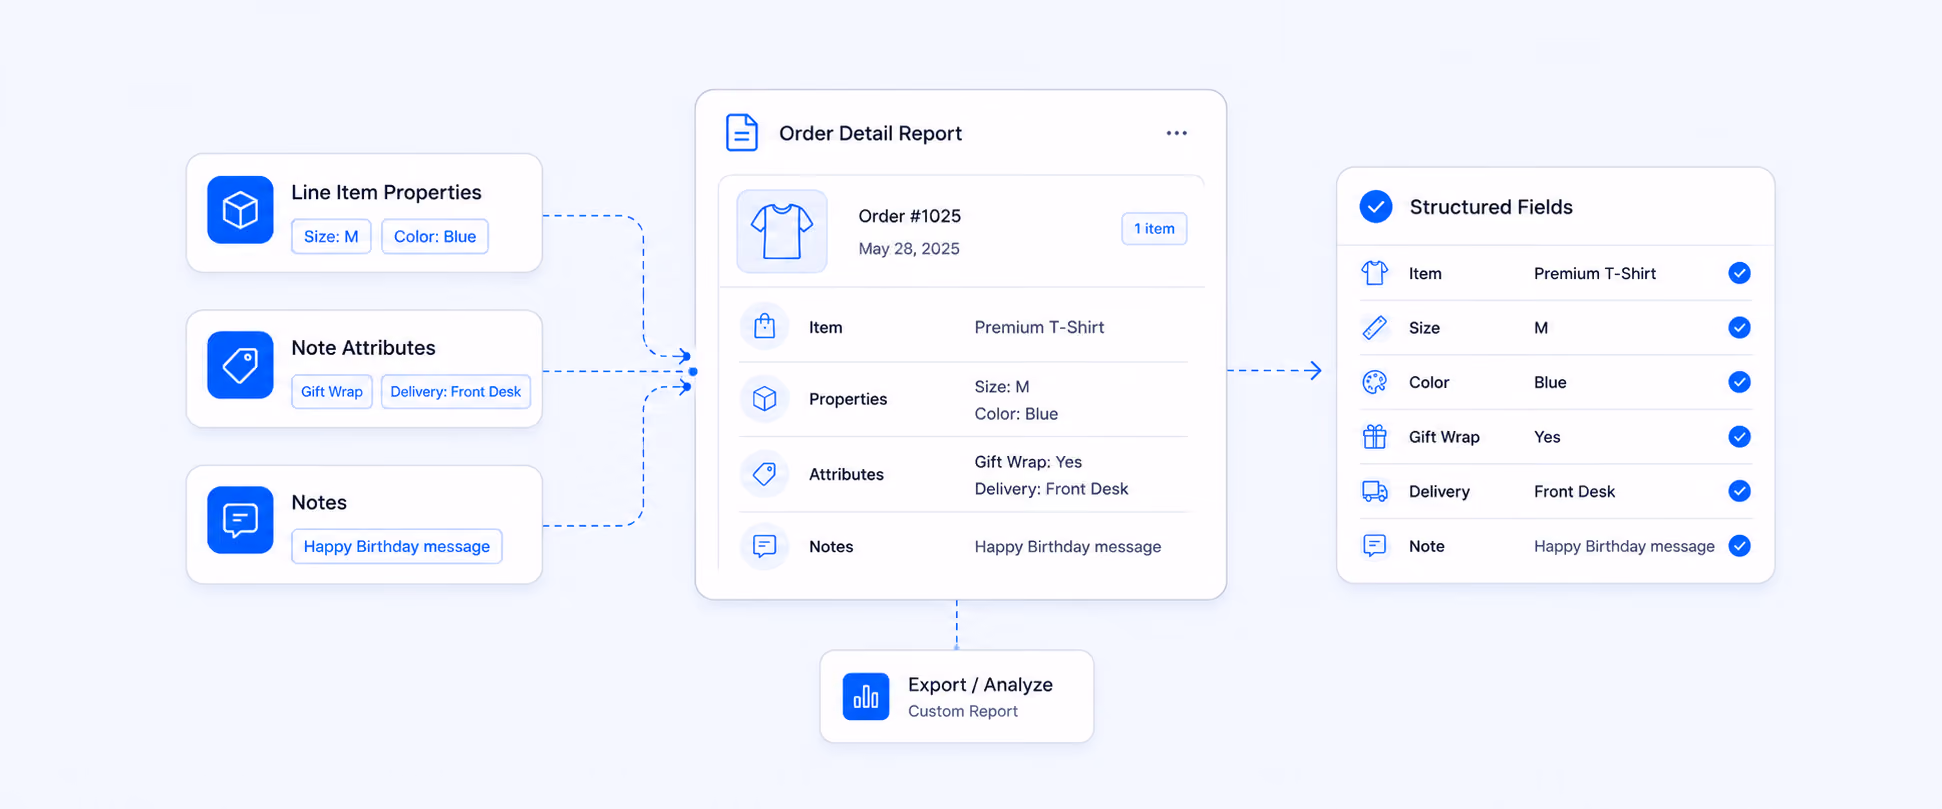Click the Notes speech bubble icon

pyautogui.click(x=240, y=520)
